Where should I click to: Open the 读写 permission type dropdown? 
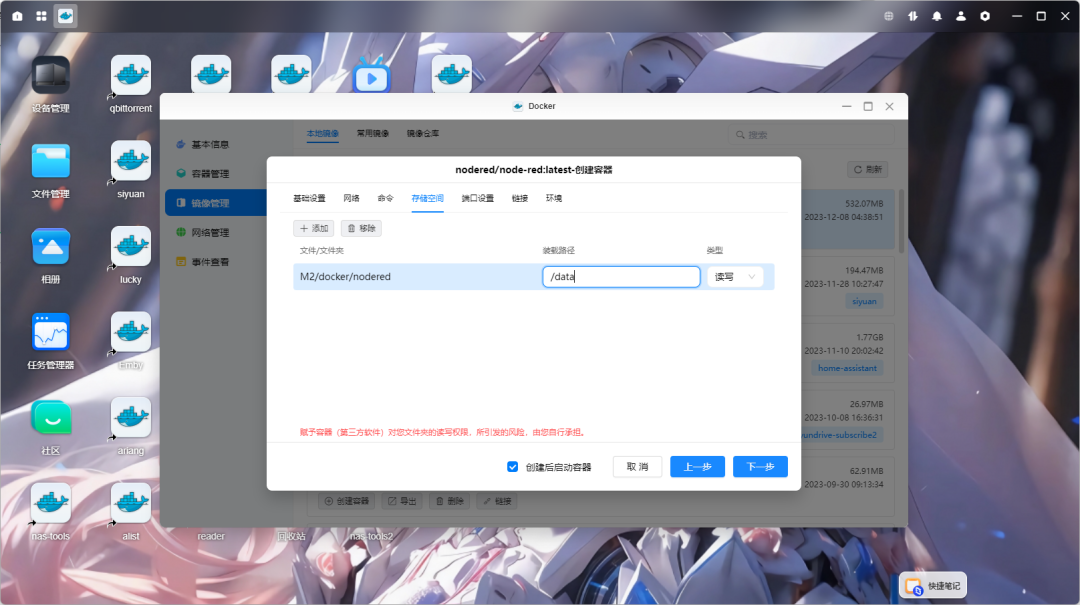735,276
